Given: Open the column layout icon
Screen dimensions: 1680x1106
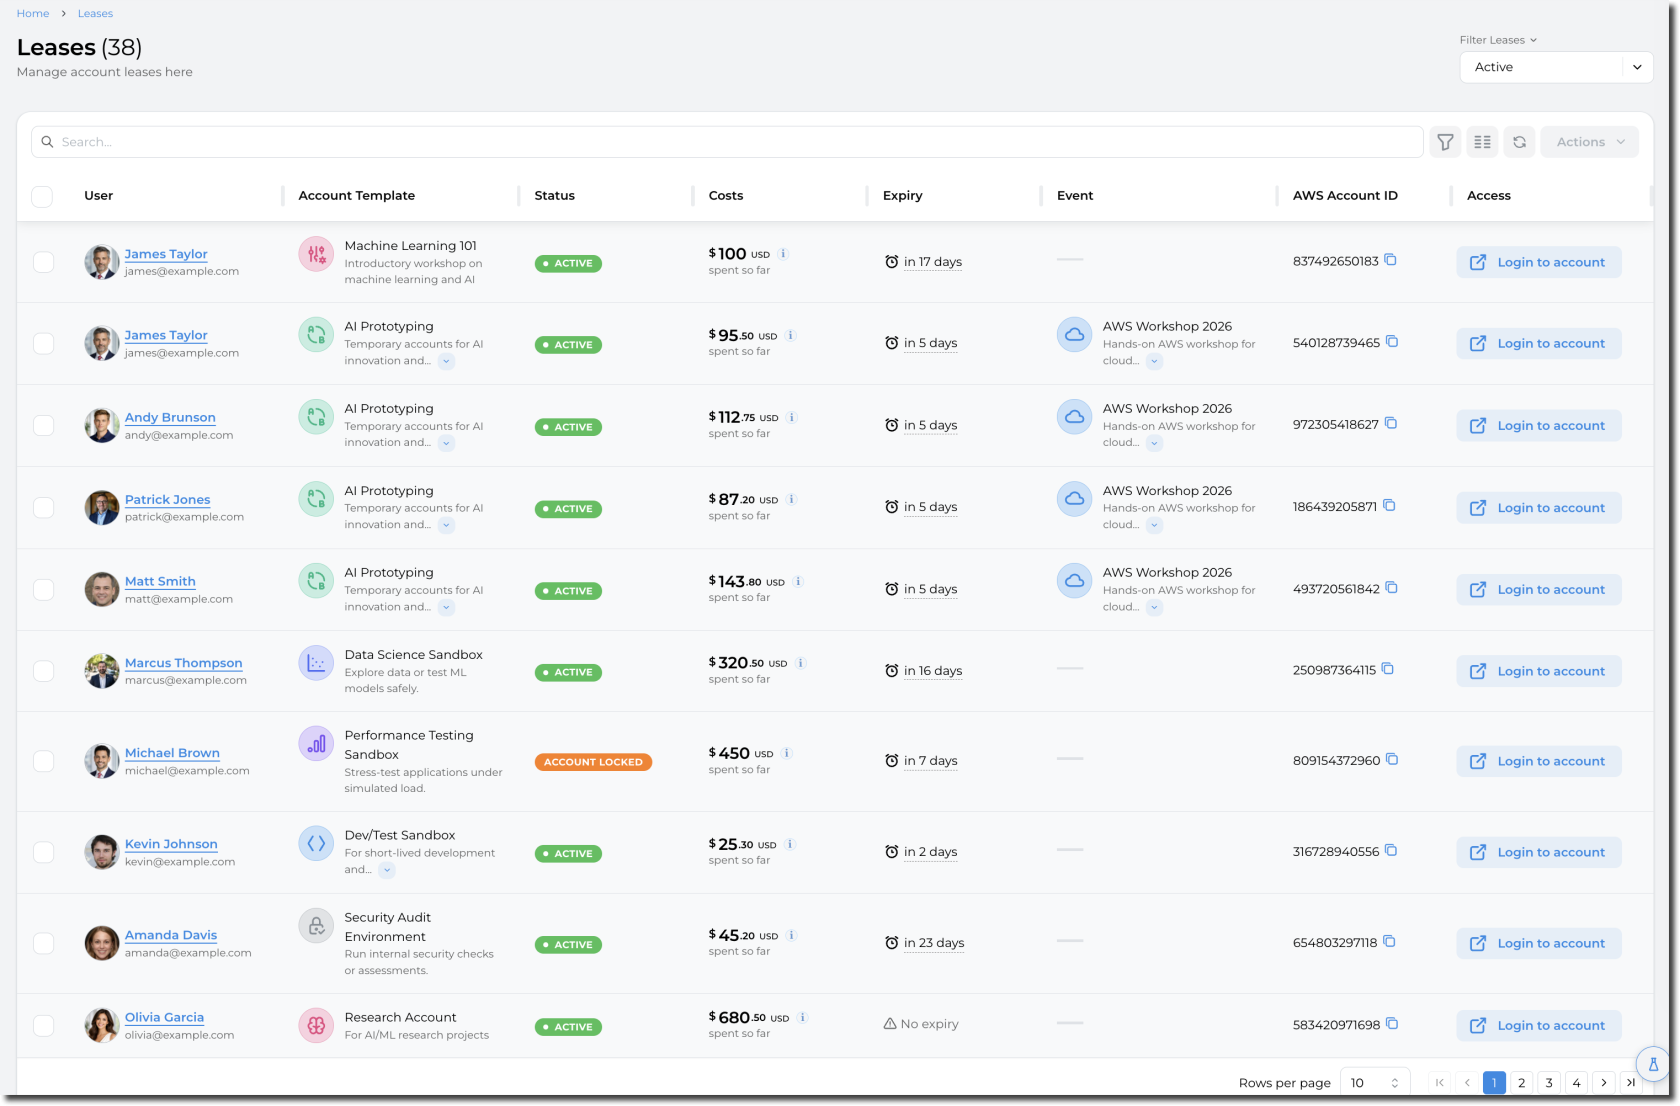Looking at the screenshot, I should (1482, 142).
